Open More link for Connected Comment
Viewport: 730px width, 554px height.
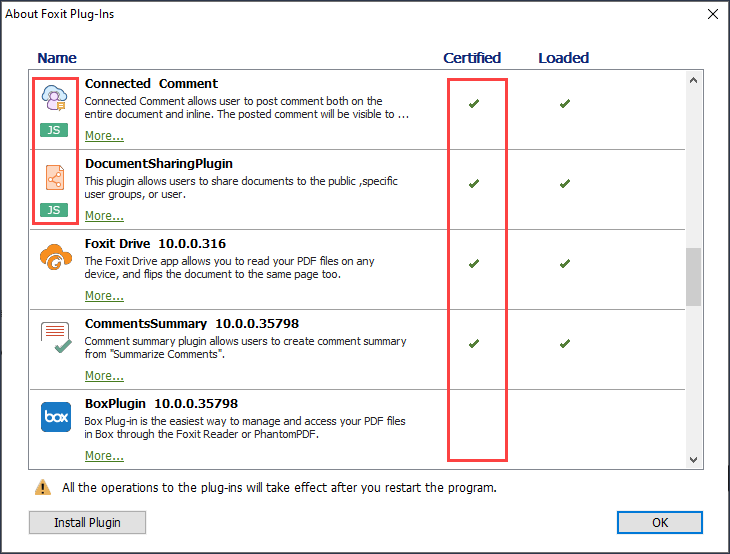tap(104, 135)
